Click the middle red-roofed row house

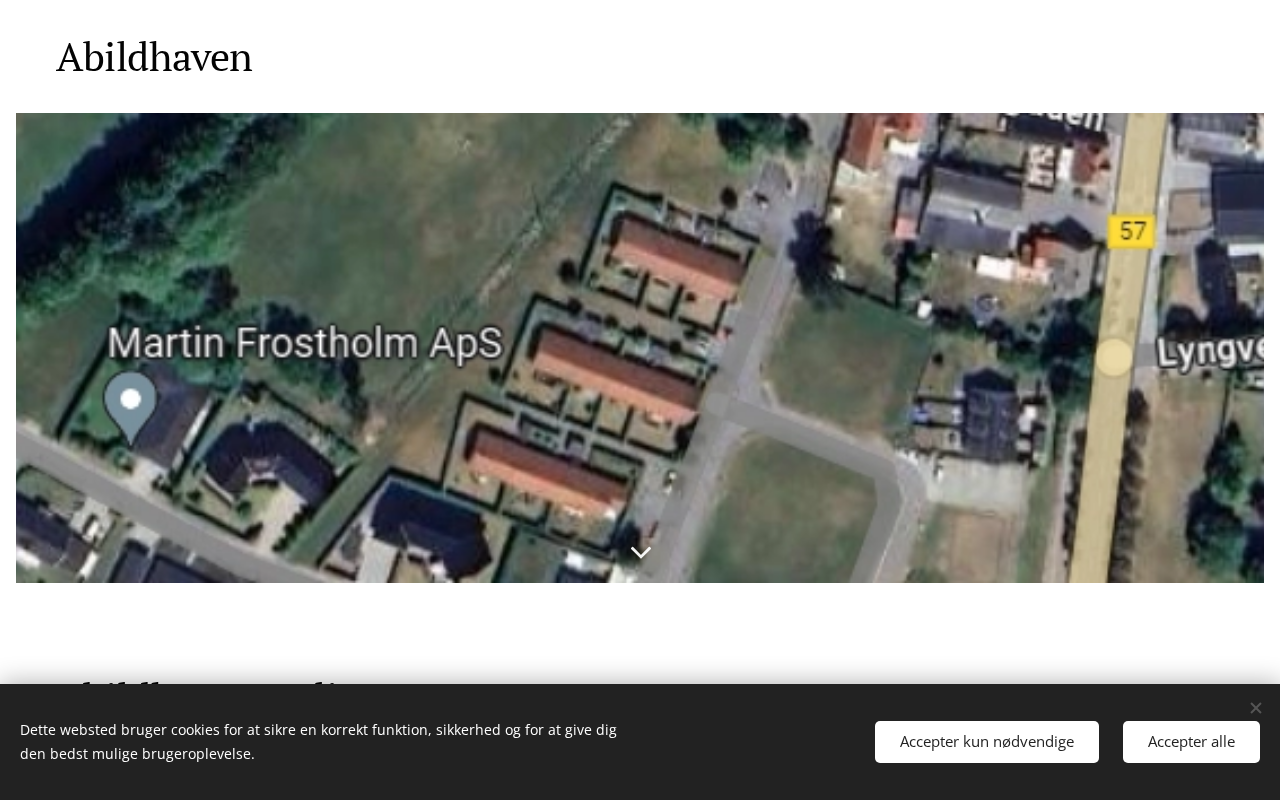[x=616, y=373]
